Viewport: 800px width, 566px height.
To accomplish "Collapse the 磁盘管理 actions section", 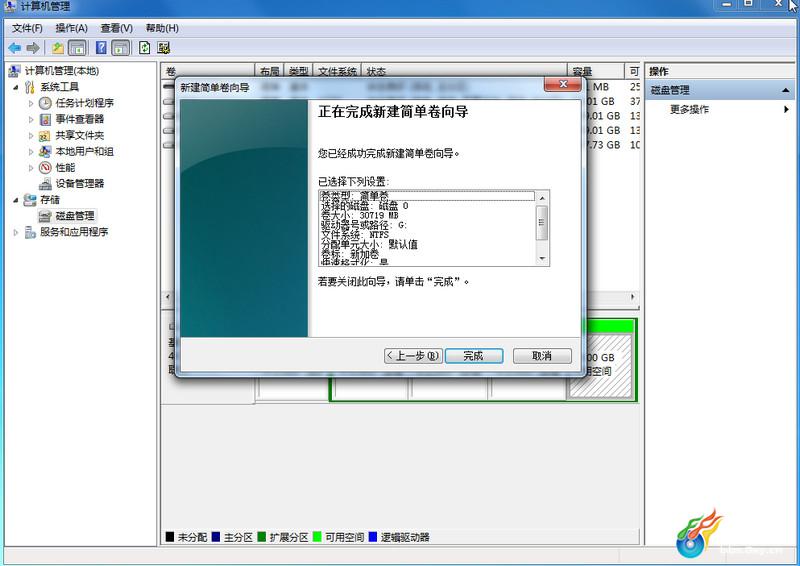I will pos(785,90).
